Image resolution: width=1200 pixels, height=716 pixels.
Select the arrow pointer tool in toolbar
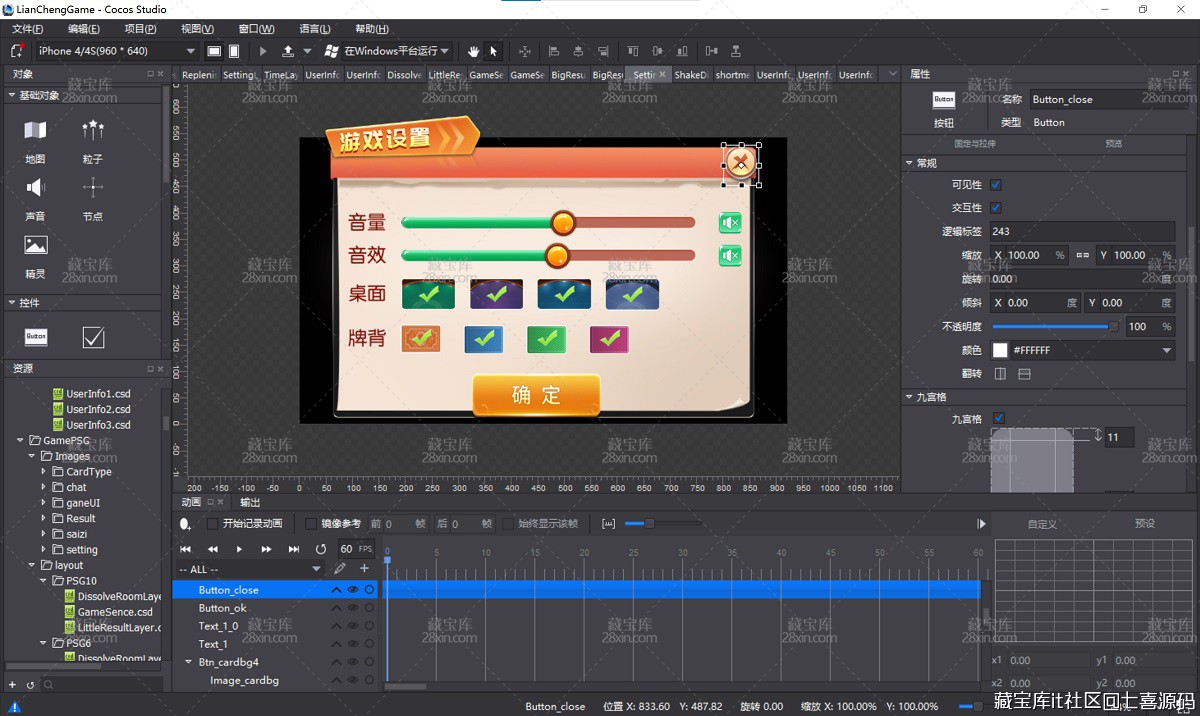pos(493,51)
